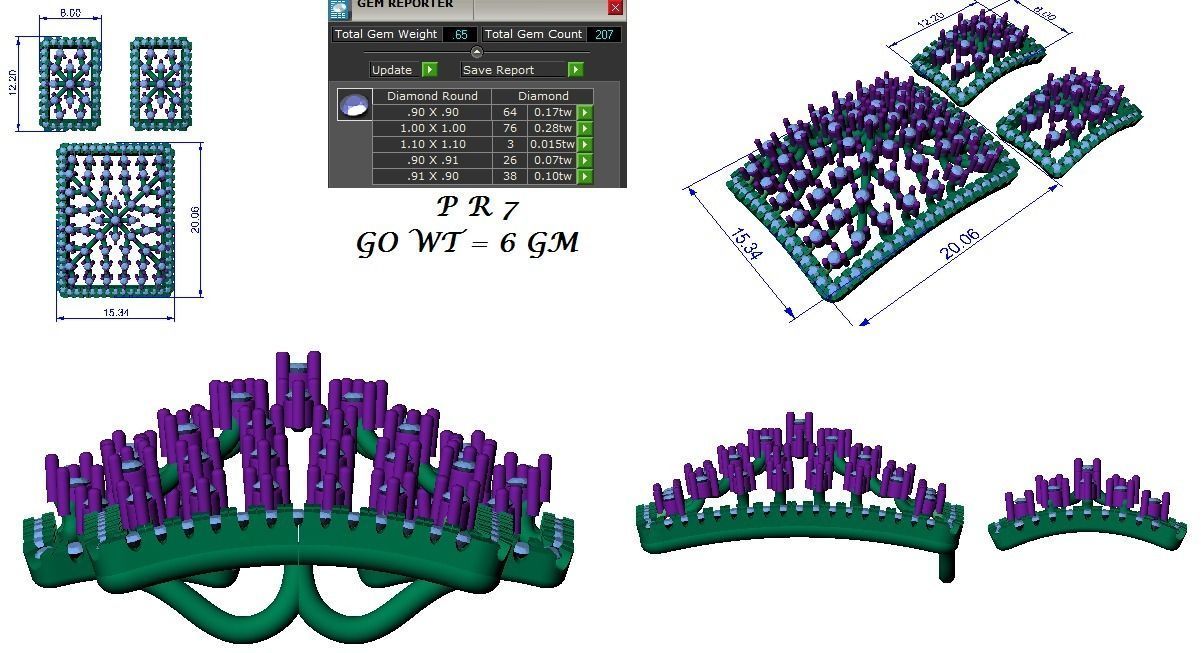Click the 'Total Gem Weight' label
This screenshot has height=653, width=1201.
tap(386, 34)
